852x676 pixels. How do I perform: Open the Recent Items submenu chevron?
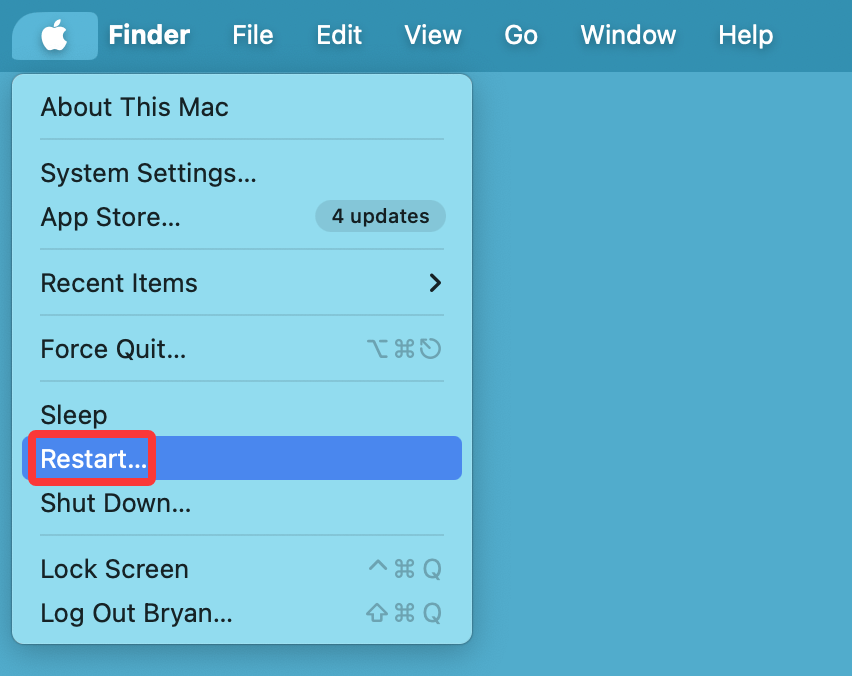click(434, 283)
